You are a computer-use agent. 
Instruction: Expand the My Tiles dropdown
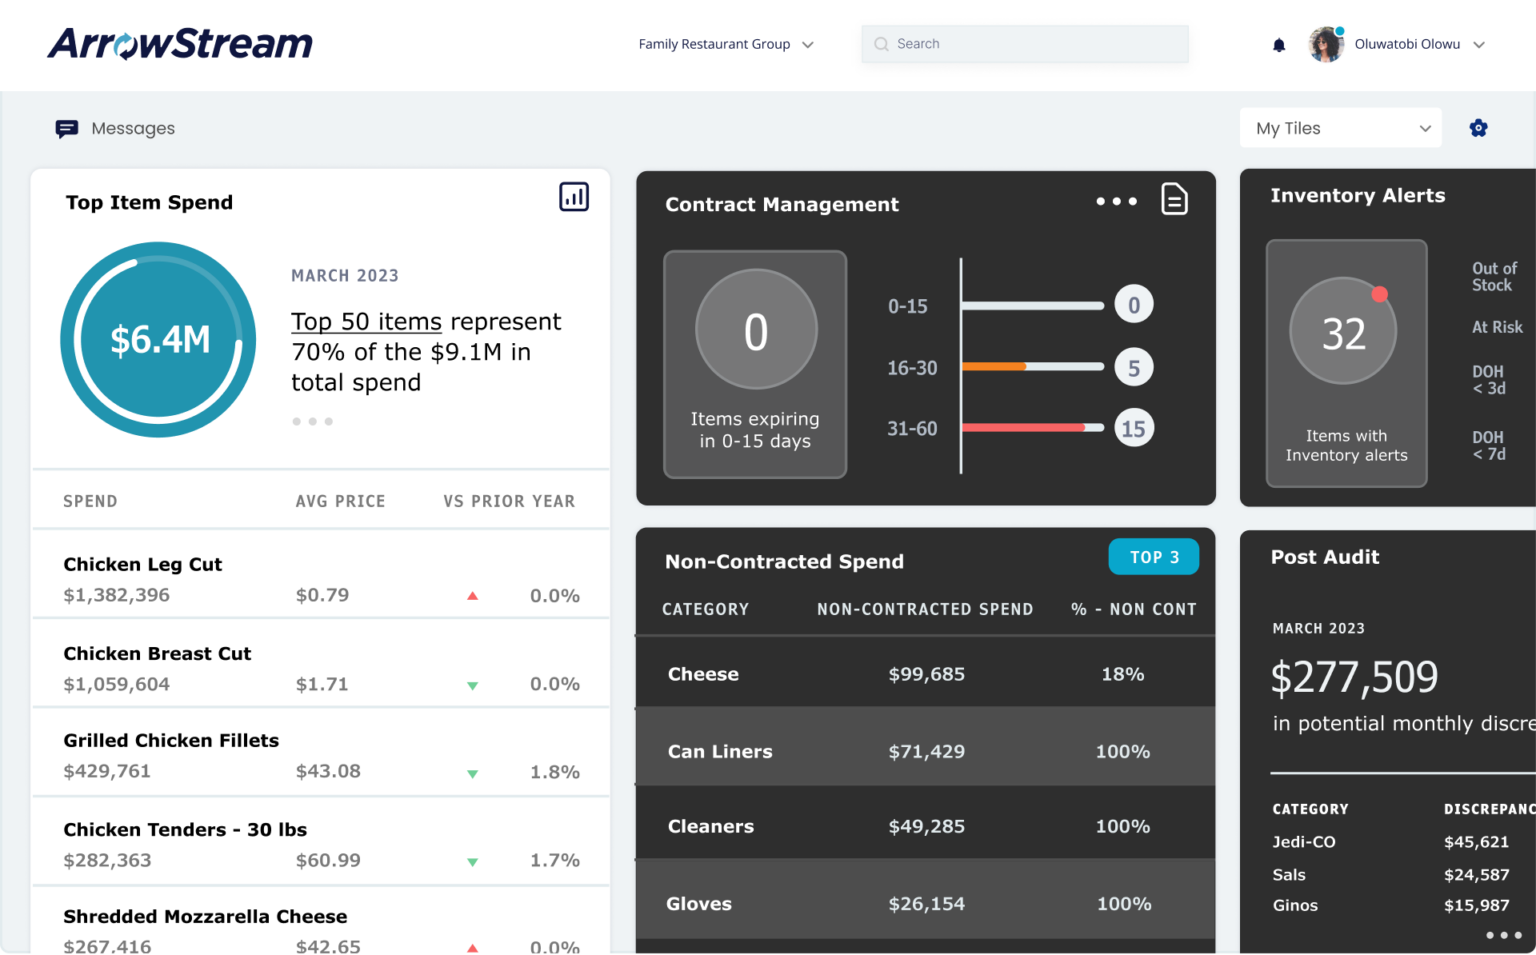click(x=1340, y=128)
